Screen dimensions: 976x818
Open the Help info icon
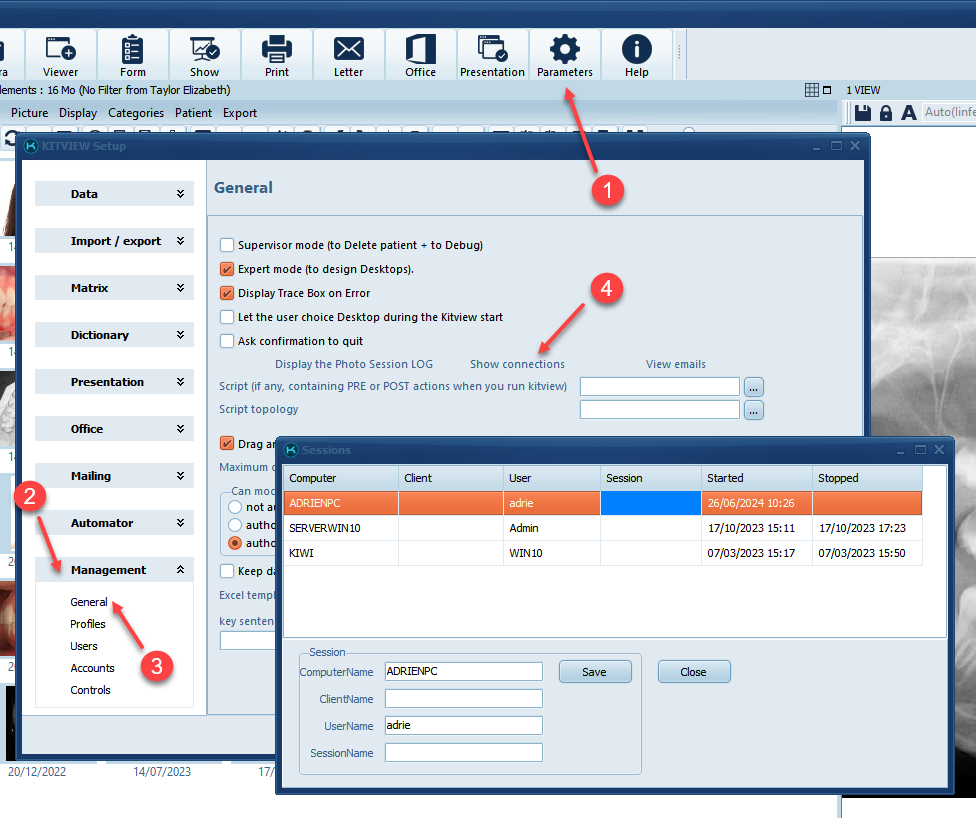point(637,54)
